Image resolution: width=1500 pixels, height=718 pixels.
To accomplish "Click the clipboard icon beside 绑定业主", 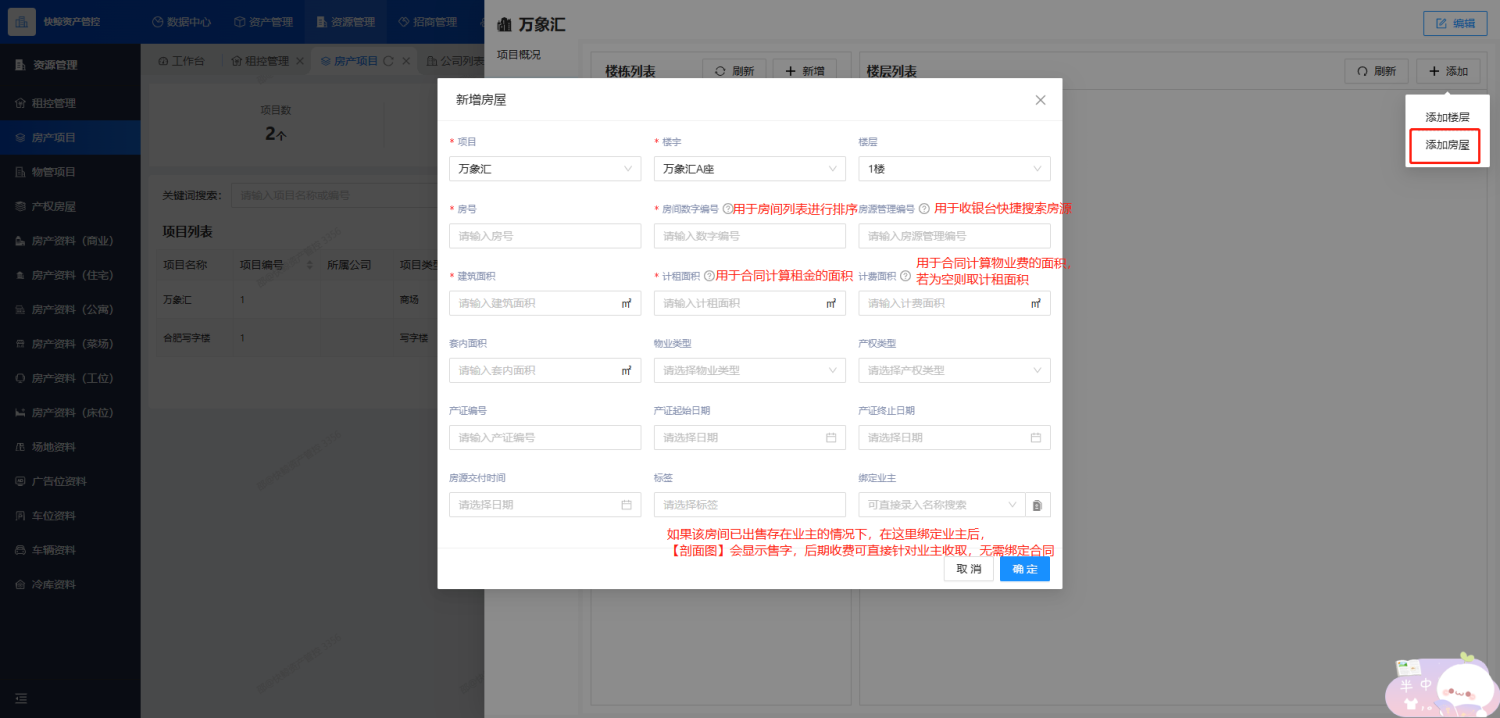I will [1037, 505].
